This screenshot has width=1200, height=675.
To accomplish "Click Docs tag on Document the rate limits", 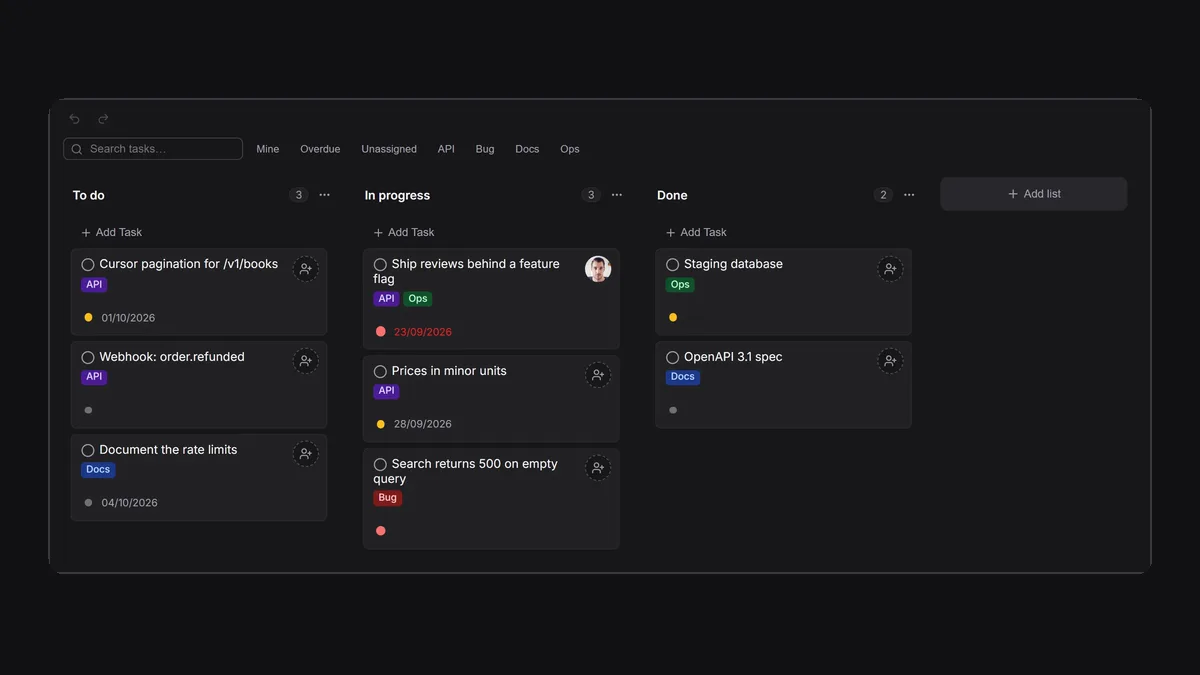I will (x=98, y=470).
